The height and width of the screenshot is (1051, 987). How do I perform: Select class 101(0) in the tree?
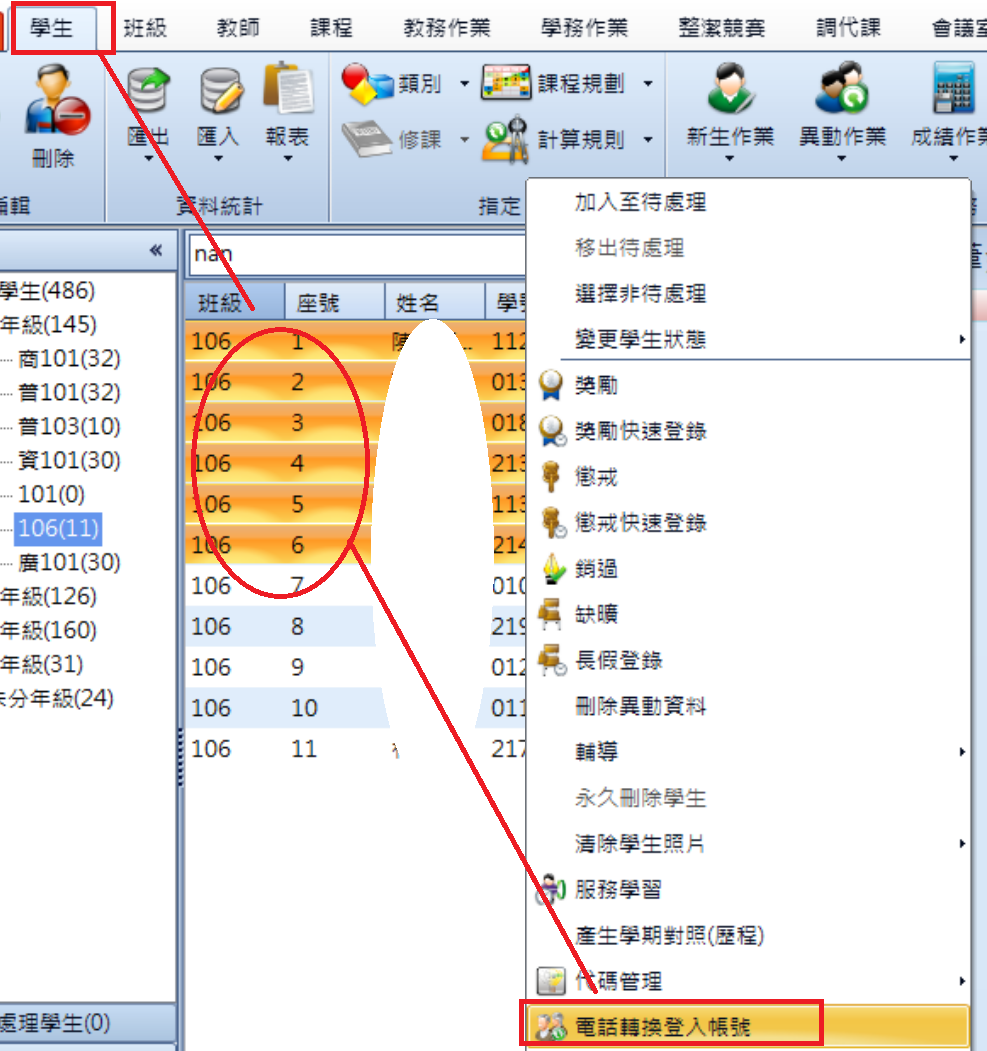point(52,495)
